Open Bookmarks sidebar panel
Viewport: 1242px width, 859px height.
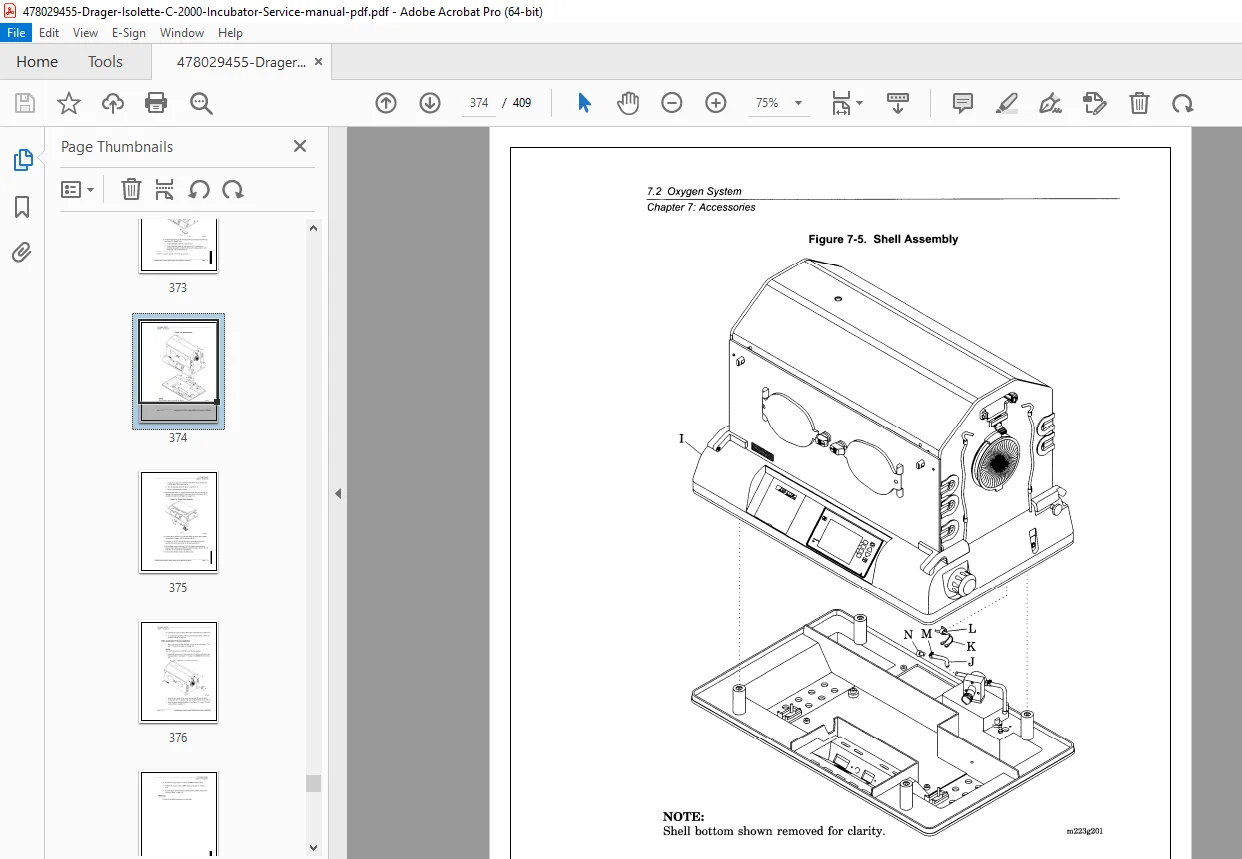coord(22,207)
